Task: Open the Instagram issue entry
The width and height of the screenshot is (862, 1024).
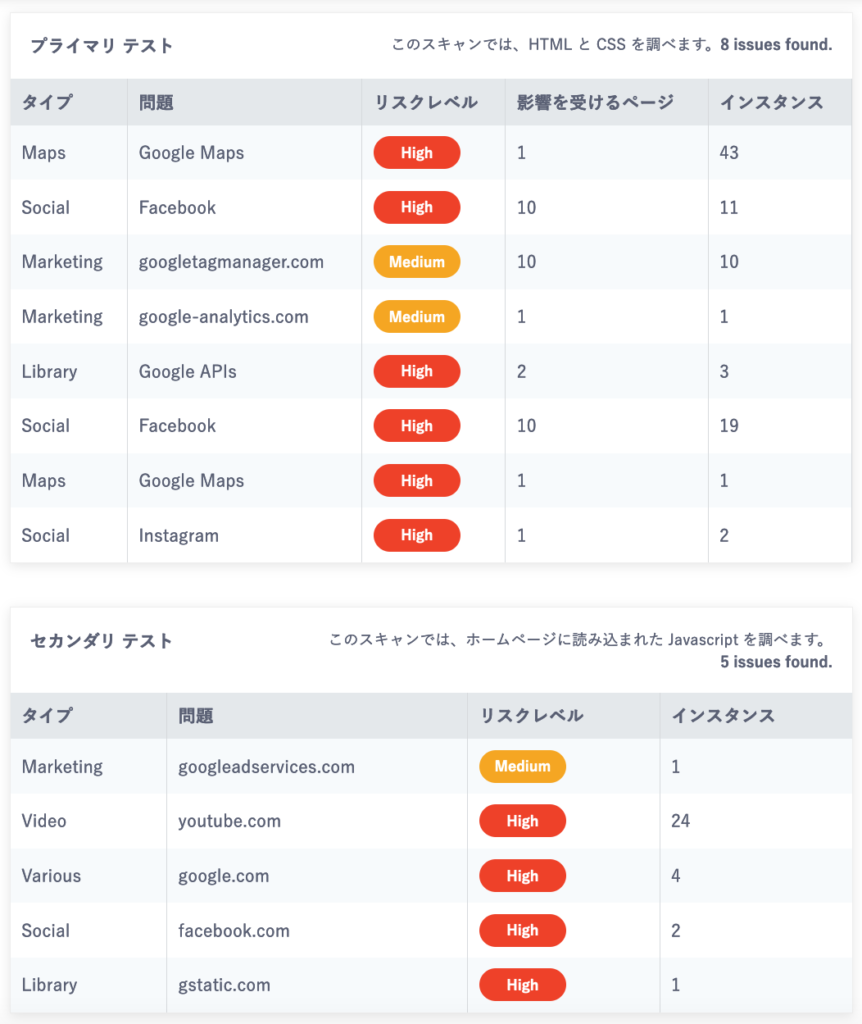Action: point(179,536)
